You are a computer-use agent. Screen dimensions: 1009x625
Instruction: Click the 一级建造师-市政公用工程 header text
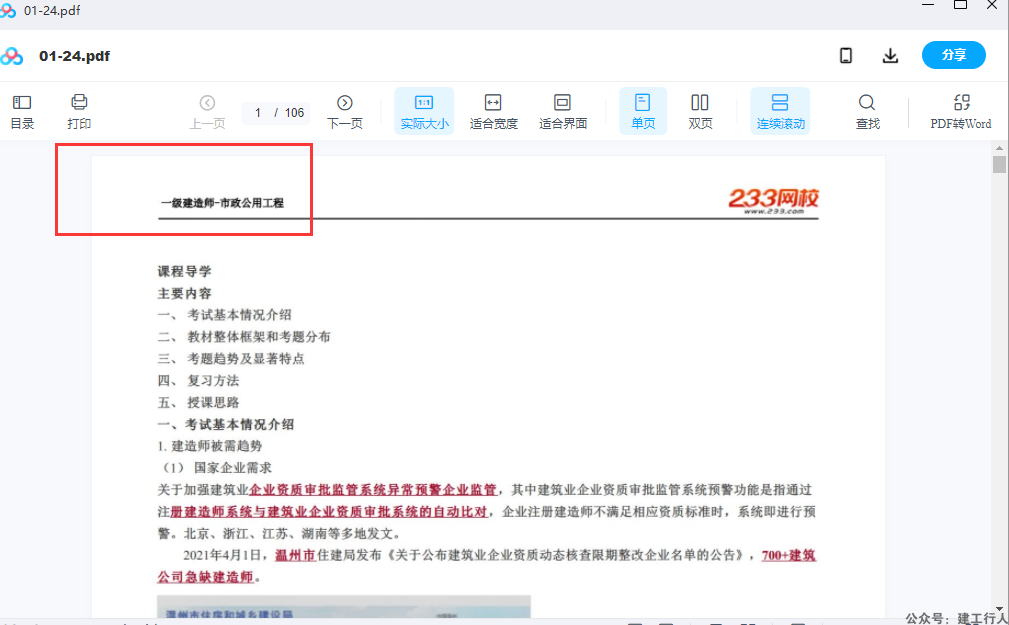[222, 203]
